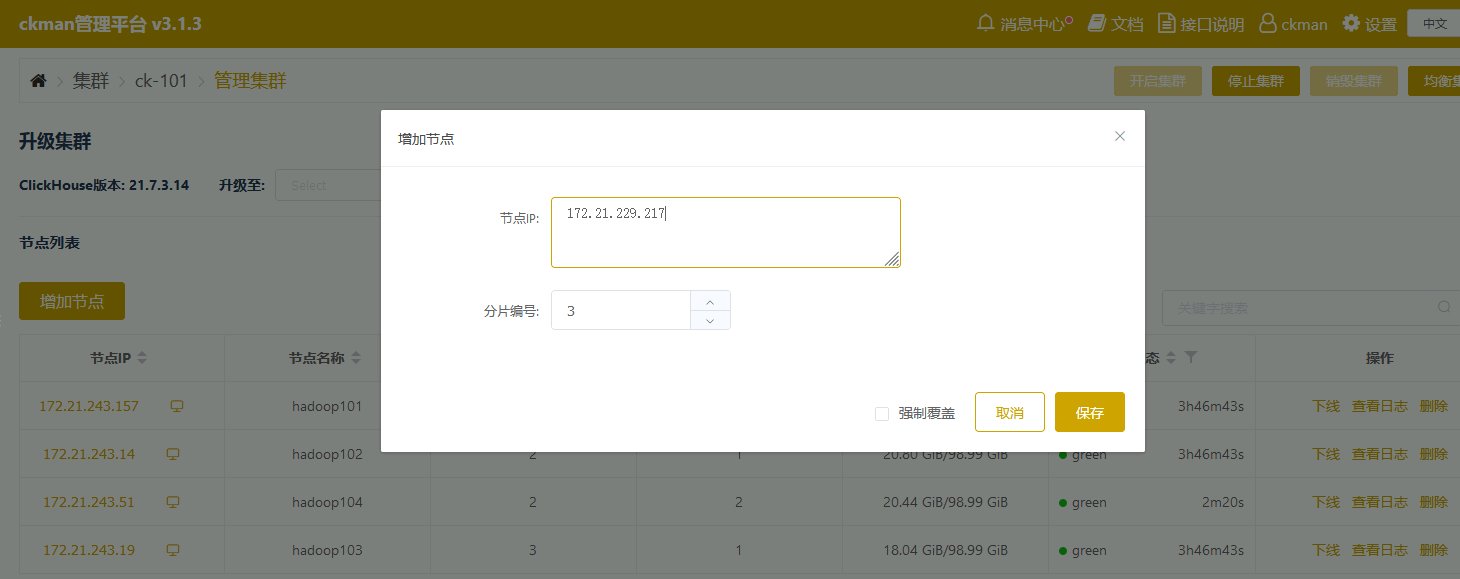
Task: Click into the node IP textarea
Action: 726,232
